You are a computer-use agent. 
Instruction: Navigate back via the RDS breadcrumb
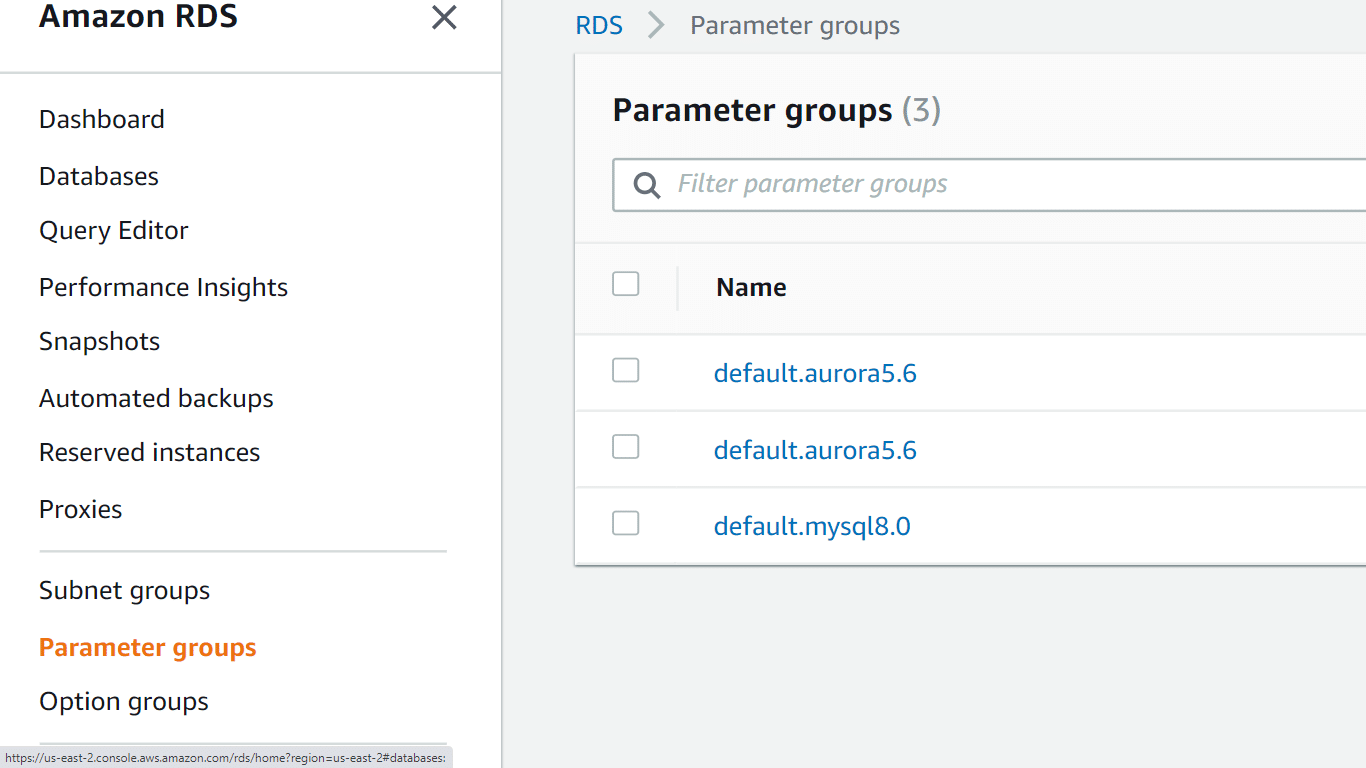(x=599, y=25)
